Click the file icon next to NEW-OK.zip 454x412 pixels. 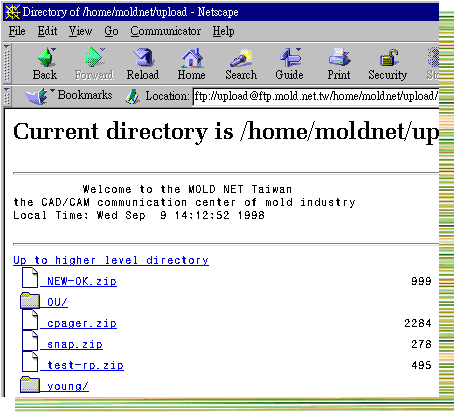[30, 278]
